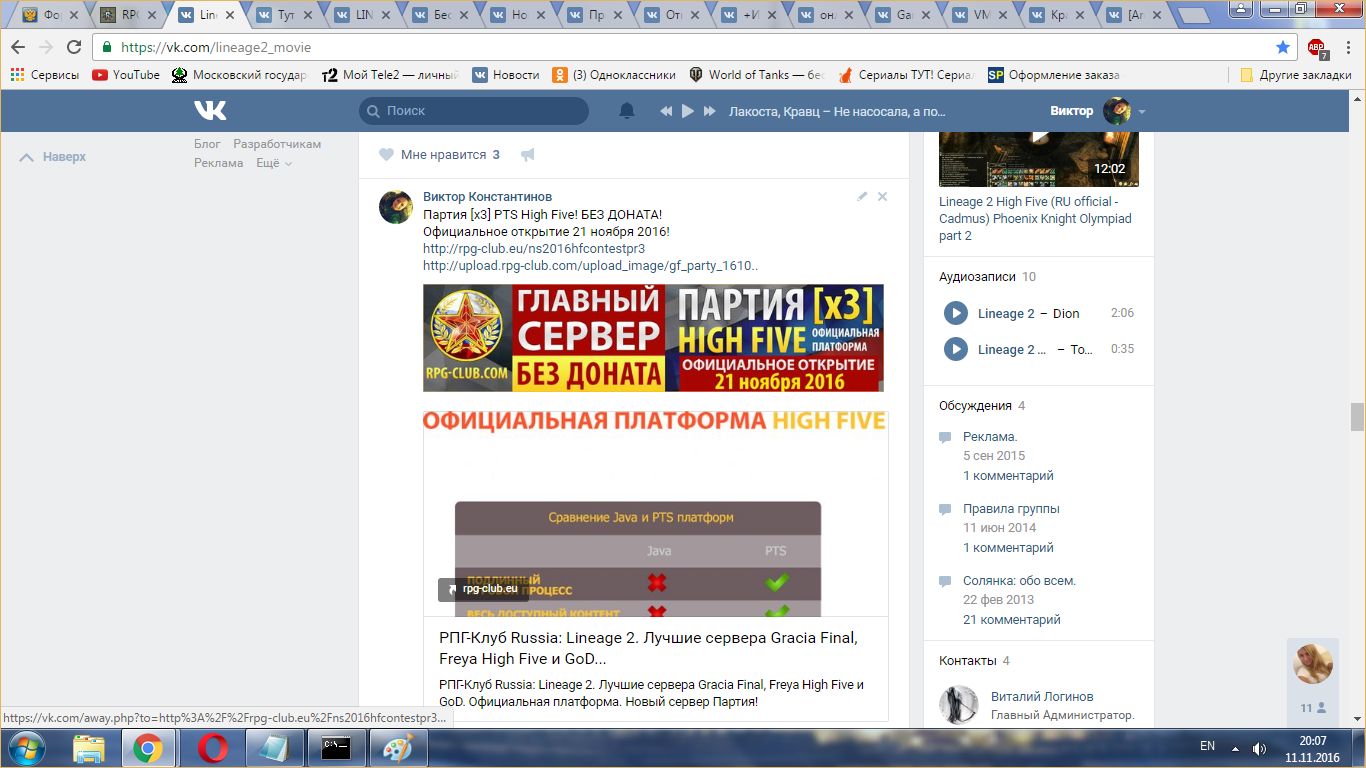Click into the Поиск search field

474,111
